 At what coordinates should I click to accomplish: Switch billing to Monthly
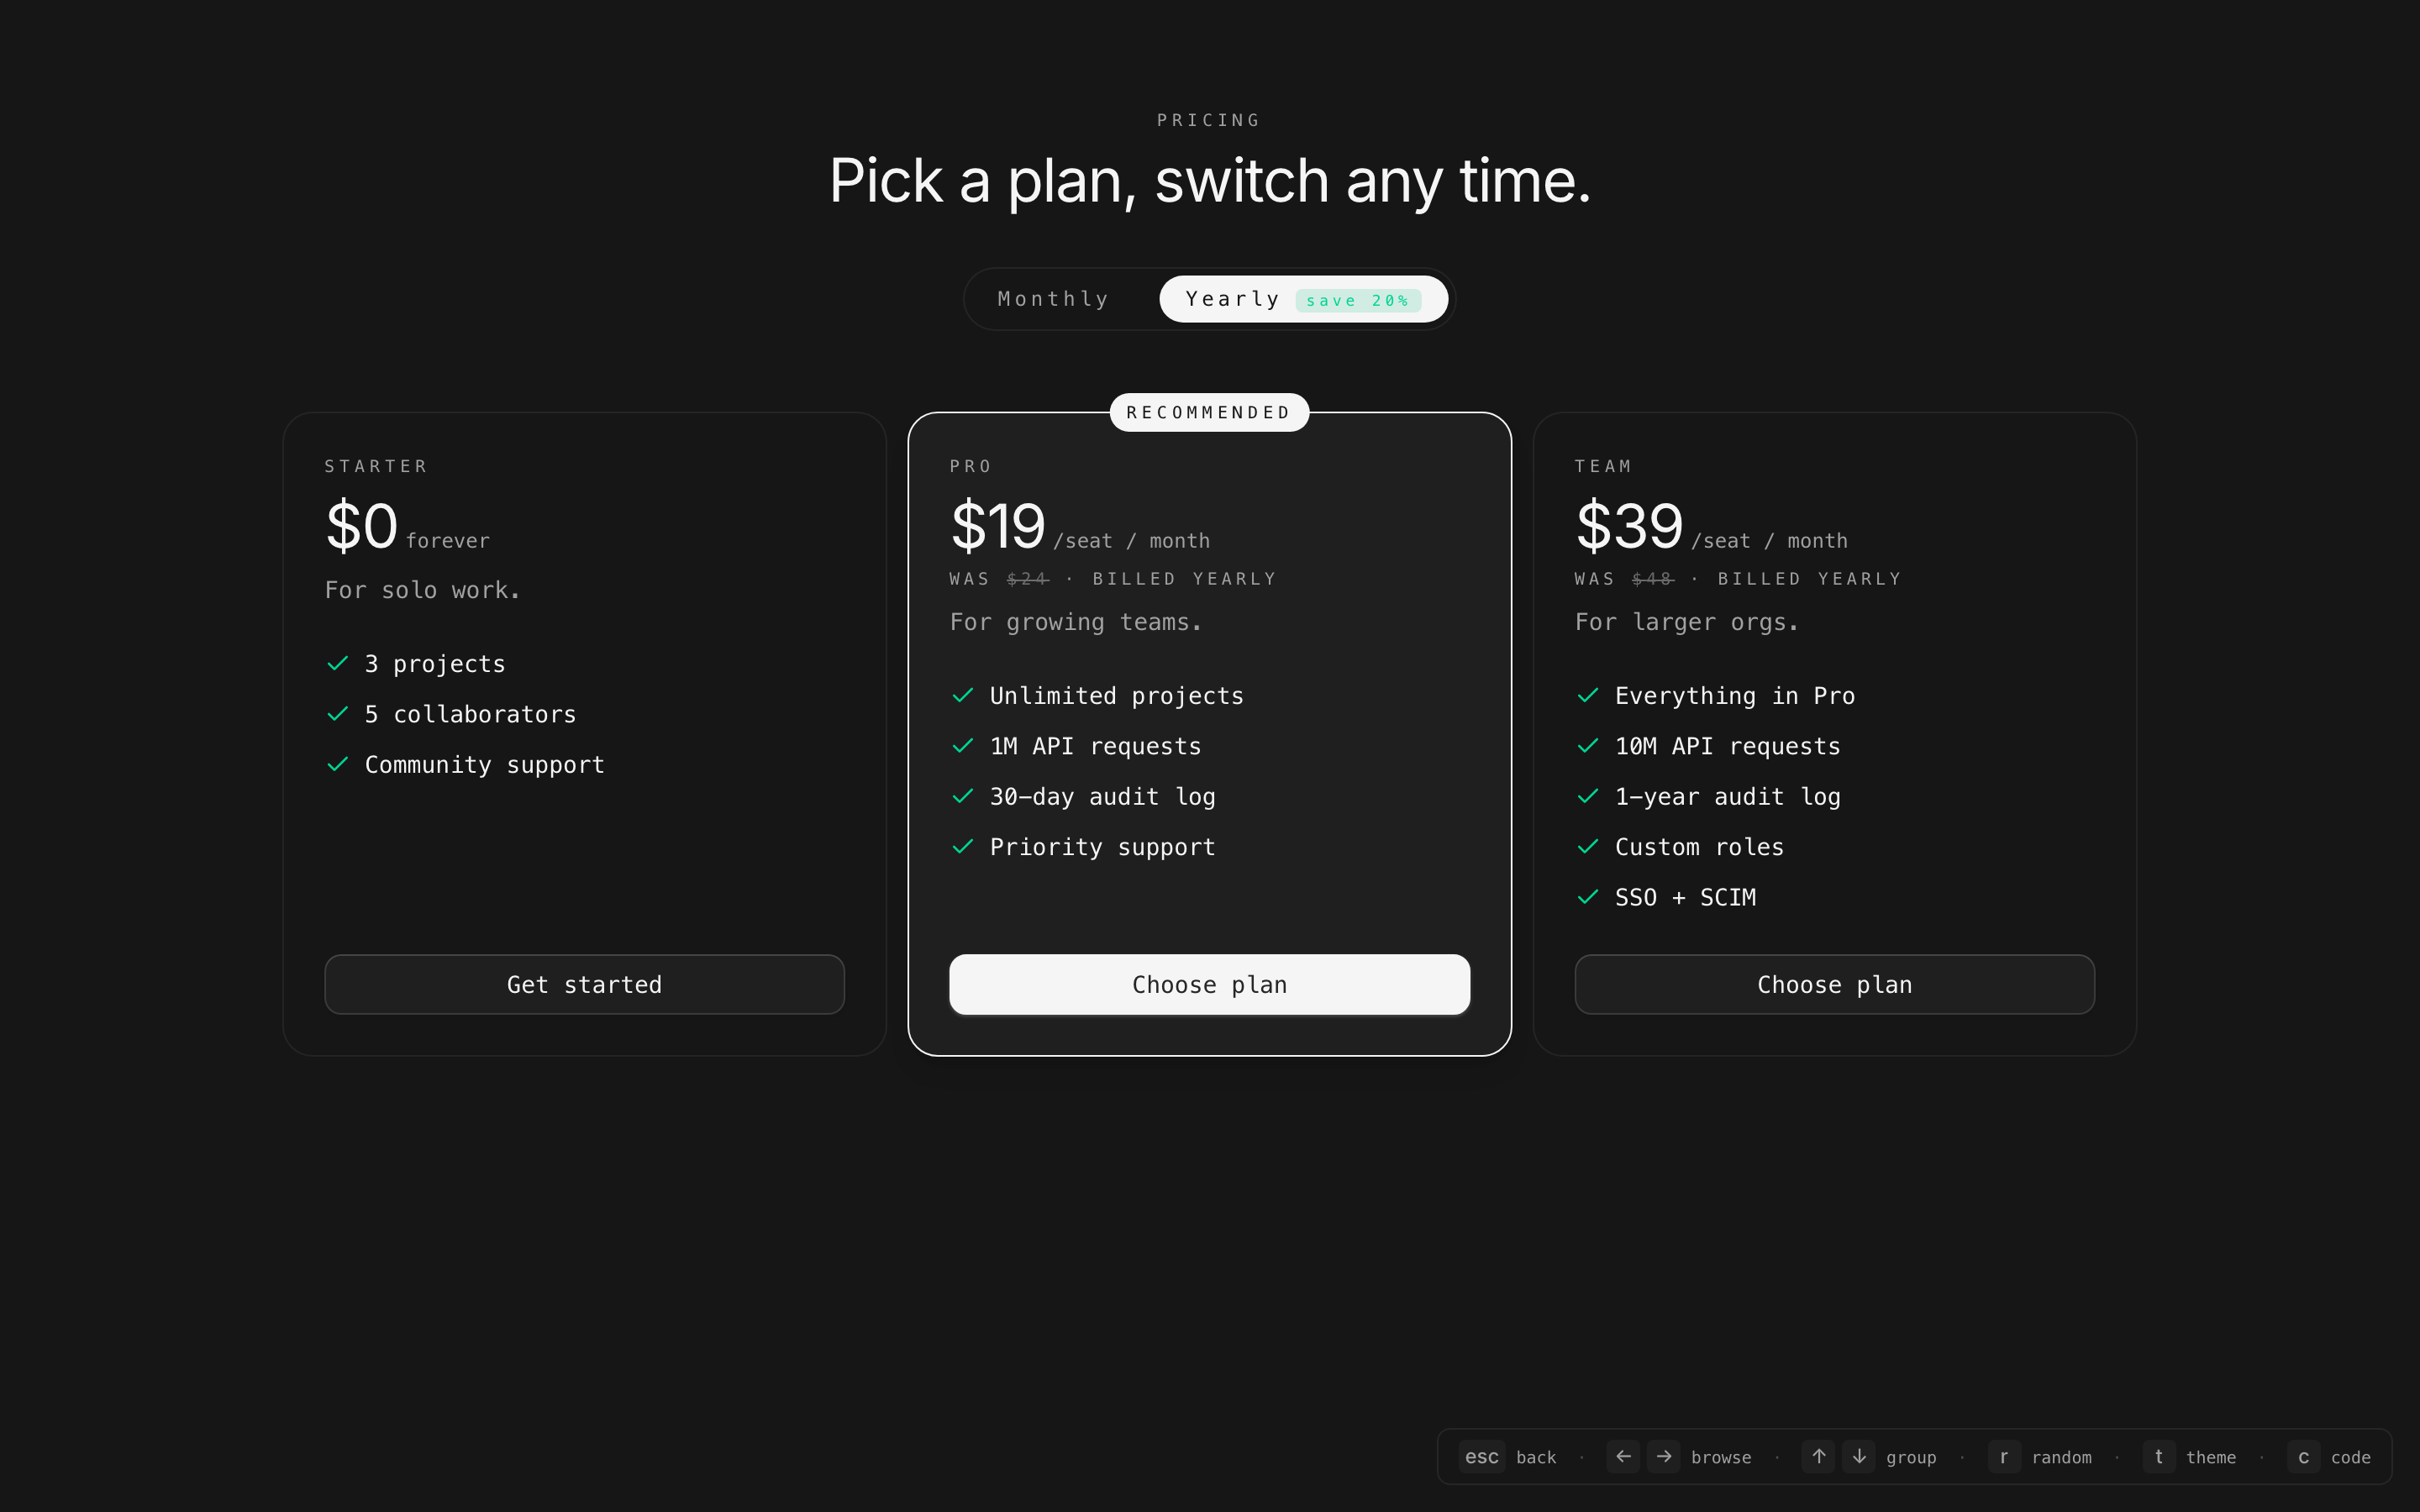pyautogui.click(x=1053, y=299)
